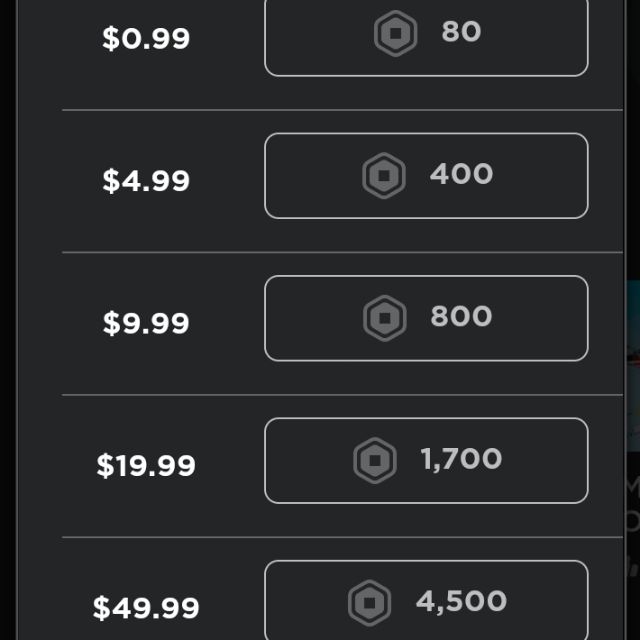Select the 800 Robux package button
Image resolution: width=640 pixels, height=640 pixels.
[x=426, y=318]
